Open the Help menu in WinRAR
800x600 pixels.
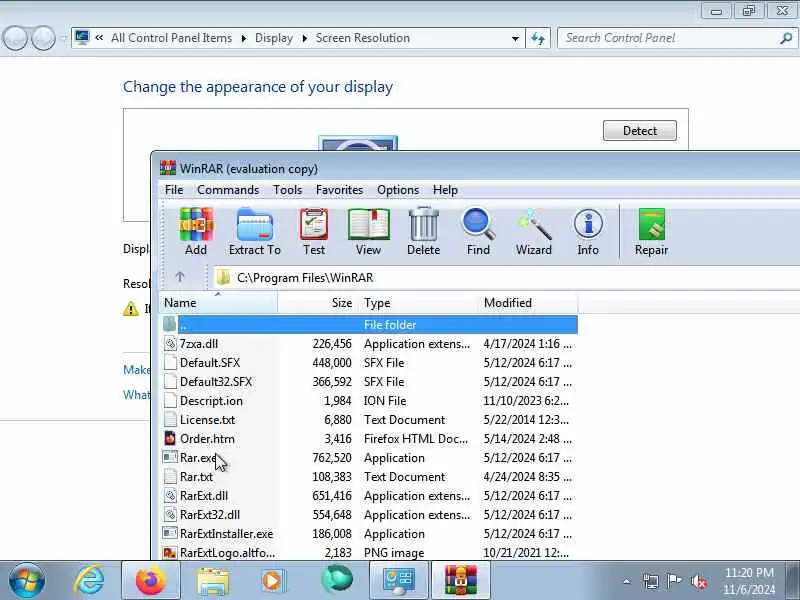pyautogui.click(x=445, y=190)
